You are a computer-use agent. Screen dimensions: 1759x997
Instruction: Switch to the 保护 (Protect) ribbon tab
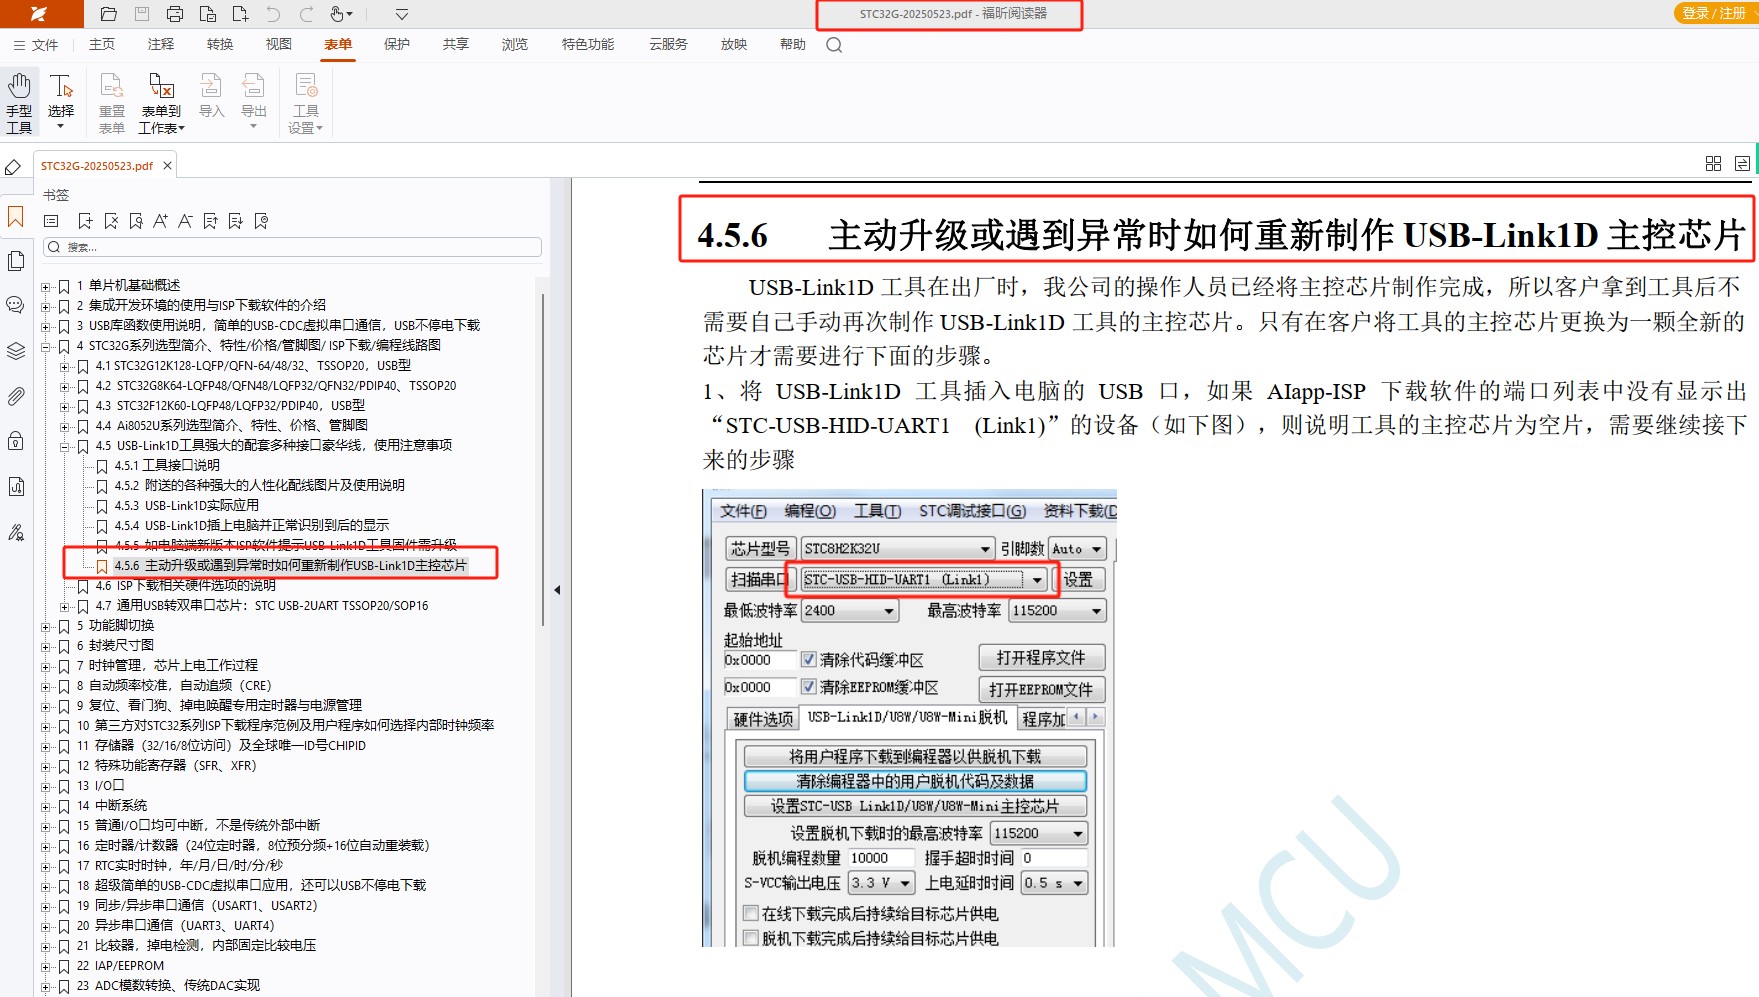click(397, 44)
